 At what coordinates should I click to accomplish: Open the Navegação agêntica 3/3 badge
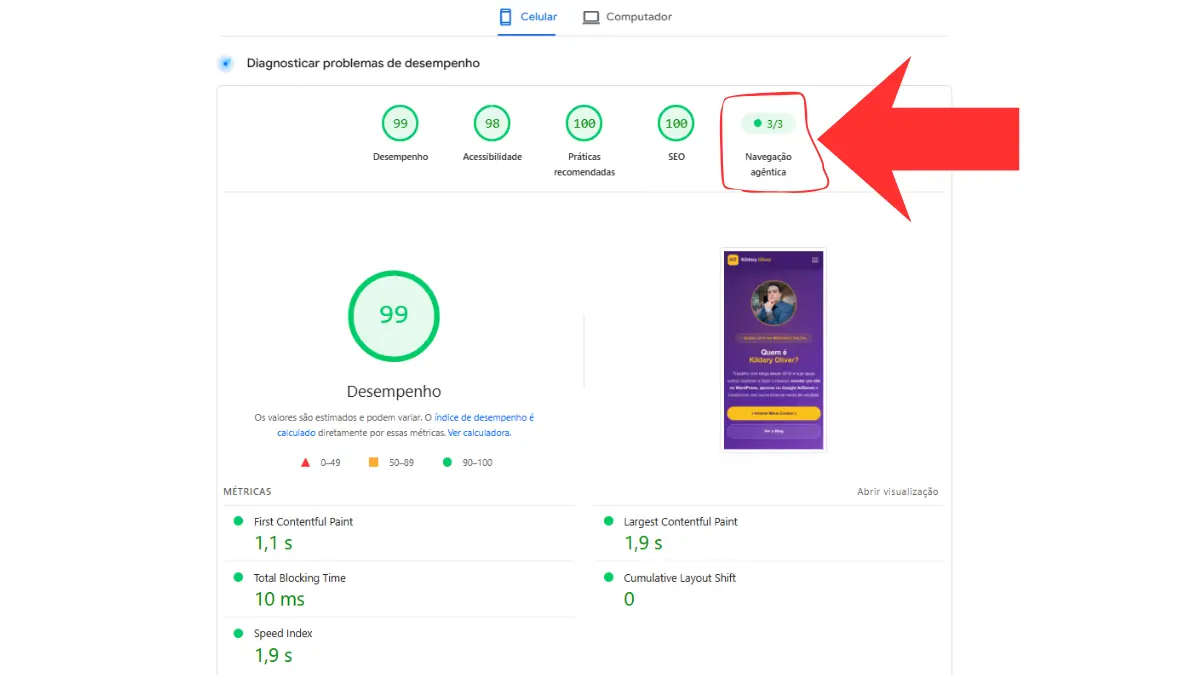(768, 124)
